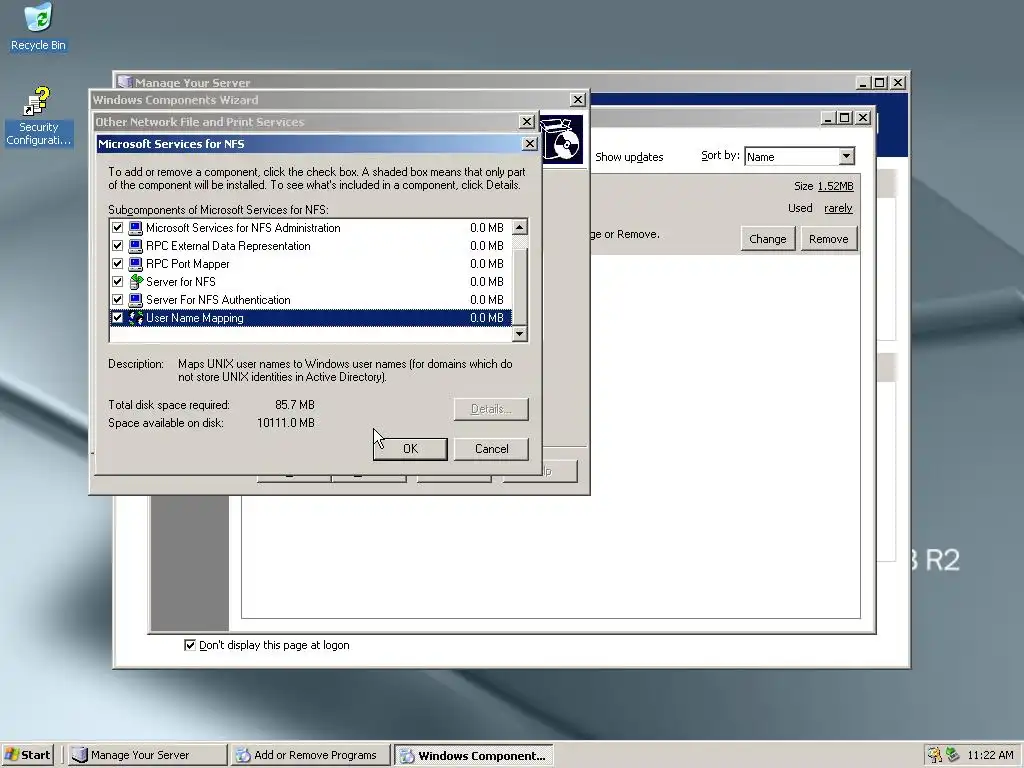Viewport: 1024px width, 768px height.
Task: Toggle Server For NFS Authentication checkbox
Action: pos(118,300)
